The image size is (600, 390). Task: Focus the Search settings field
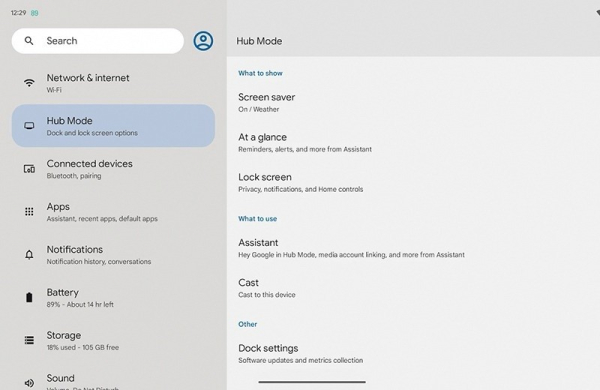[x=98, y=41]
